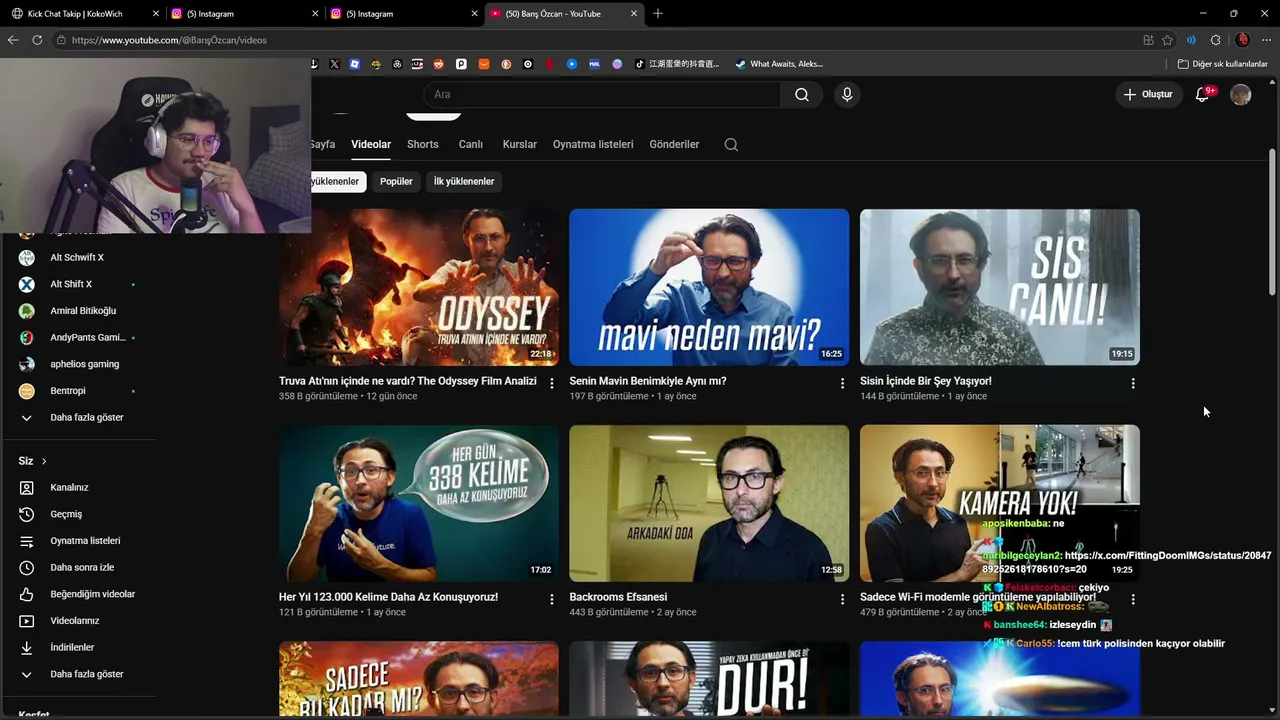Play the Sis Canlı video thumbnail
The image size is (1280, 720).
(x=1000, y=287)
